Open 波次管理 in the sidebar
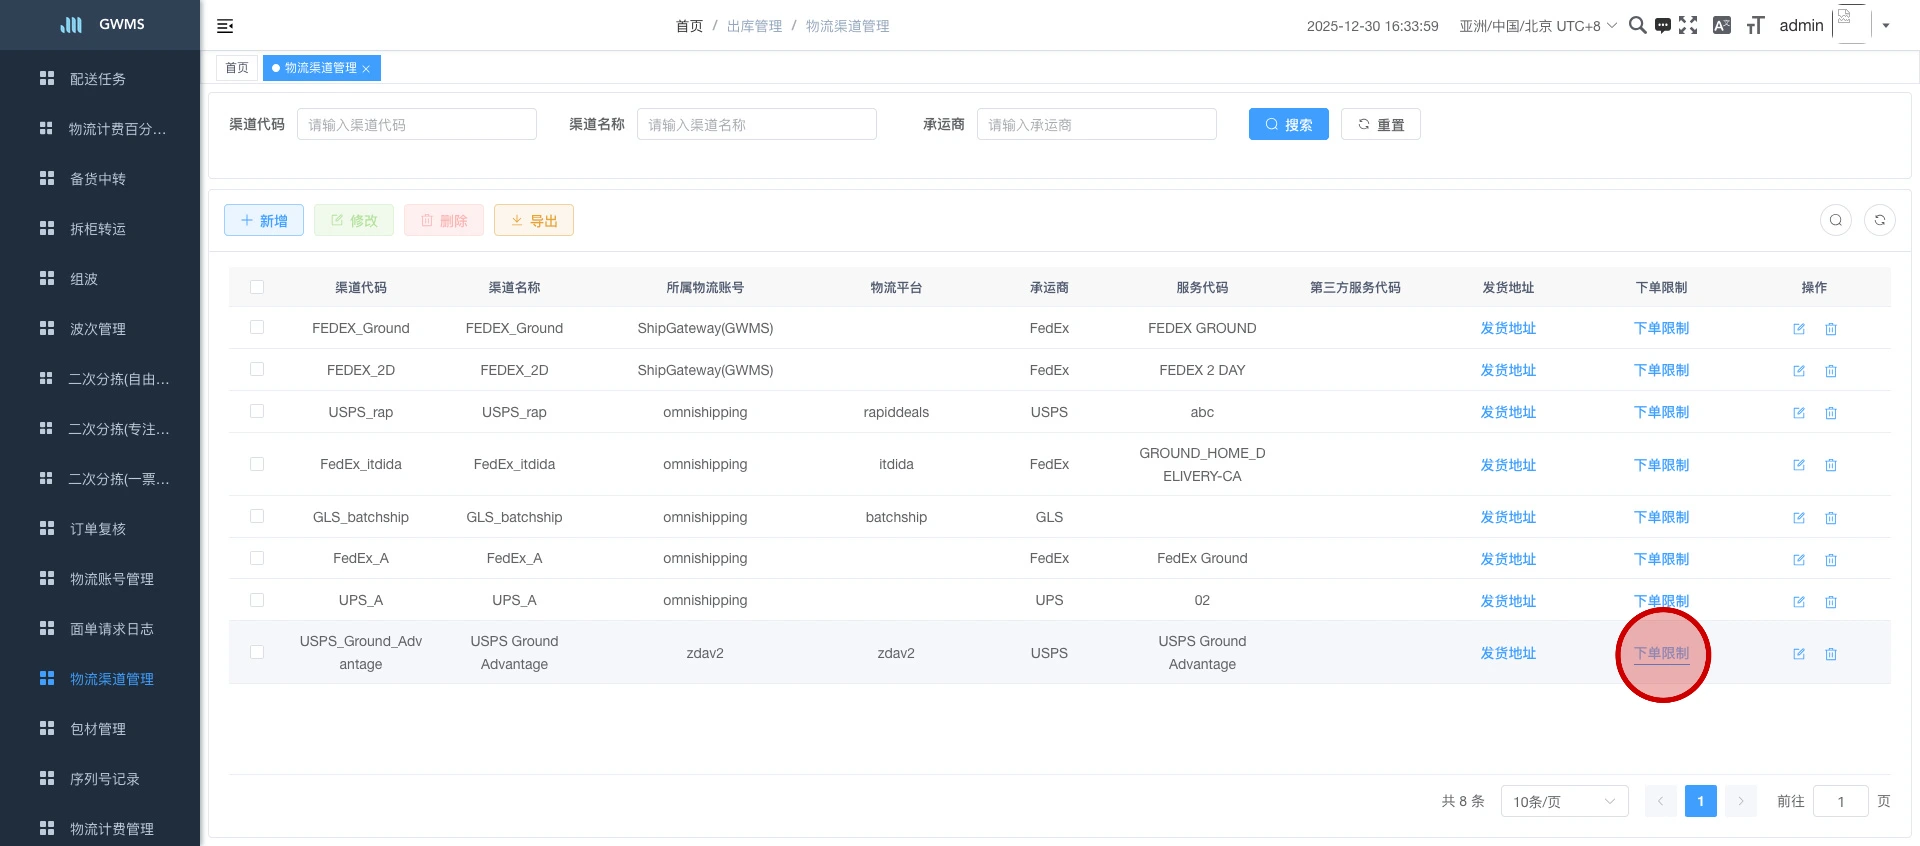 [98, 329]
